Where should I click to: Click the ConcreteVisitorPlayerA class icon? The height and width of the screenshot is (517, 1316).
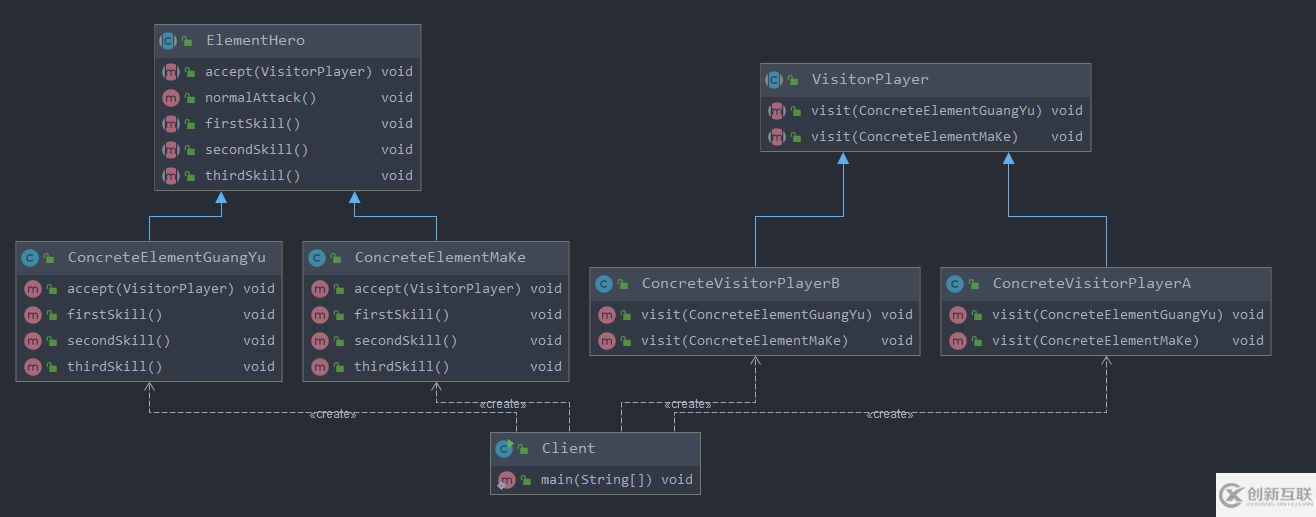[x=956, y=284]
